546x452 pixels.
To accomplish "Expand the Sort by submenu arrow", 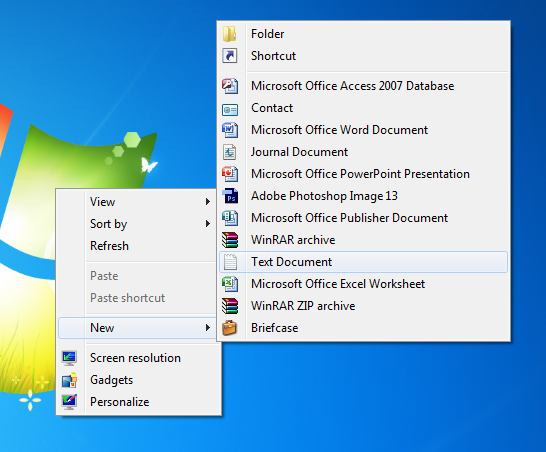I will [208, 224].
